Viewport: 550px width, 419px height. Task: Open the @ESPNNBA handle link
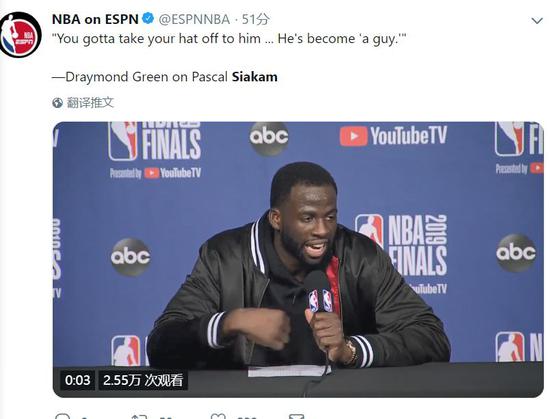tap(194, 19)
